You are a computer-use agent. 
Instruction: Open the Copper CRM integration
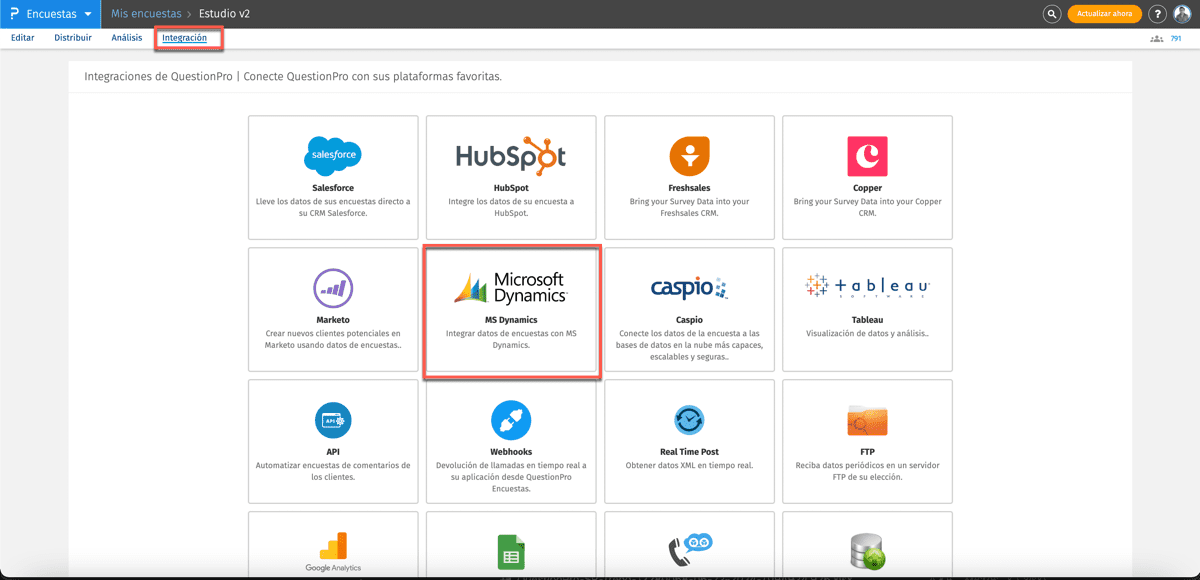[x=867, y=177]
